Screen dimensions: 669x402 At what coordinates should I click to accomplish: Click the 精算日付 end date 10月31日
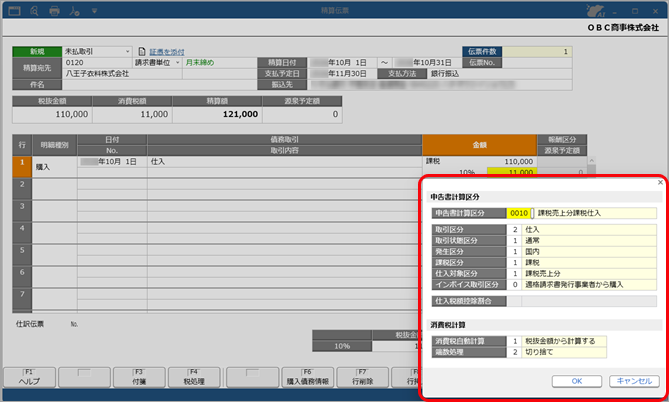coord(427,63)
